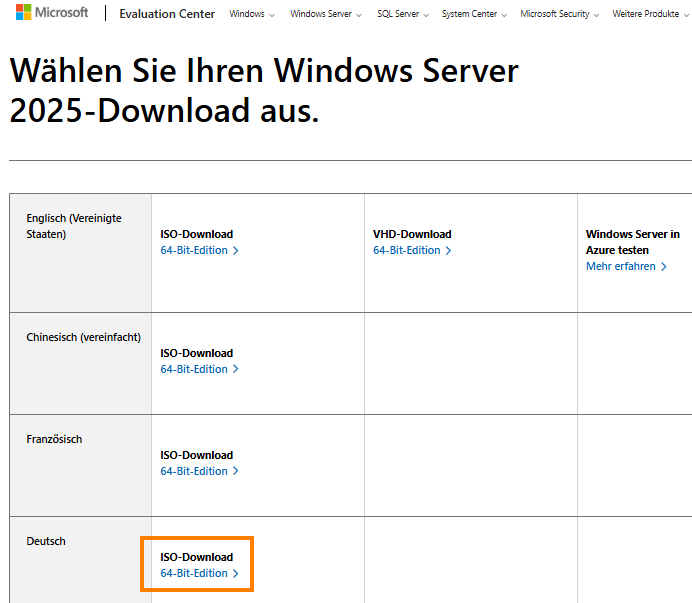This screenshot has width=692, height=603.
Task: Open the Evaluation Center home link
Action: [167, 14]
